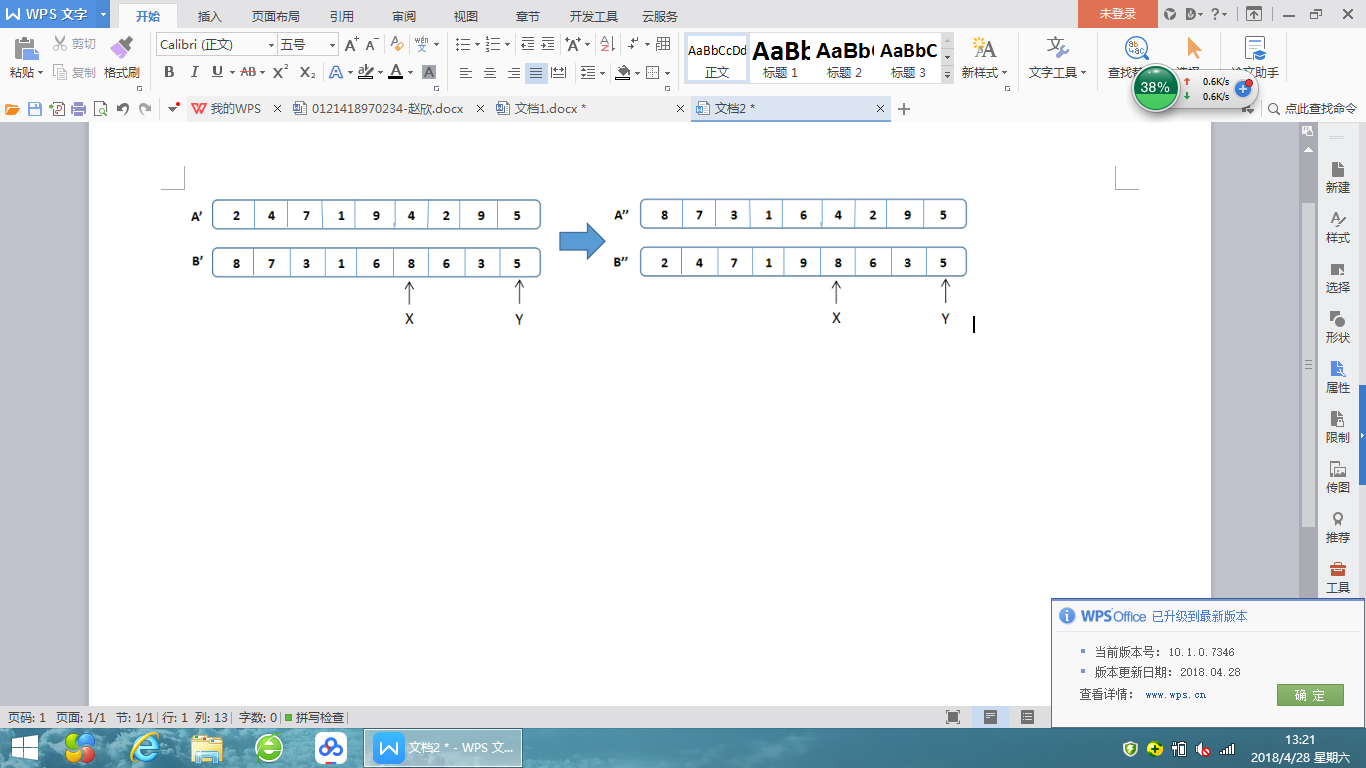Toggle bold formatting
The image size is (1366, 768).
point(169,72)
